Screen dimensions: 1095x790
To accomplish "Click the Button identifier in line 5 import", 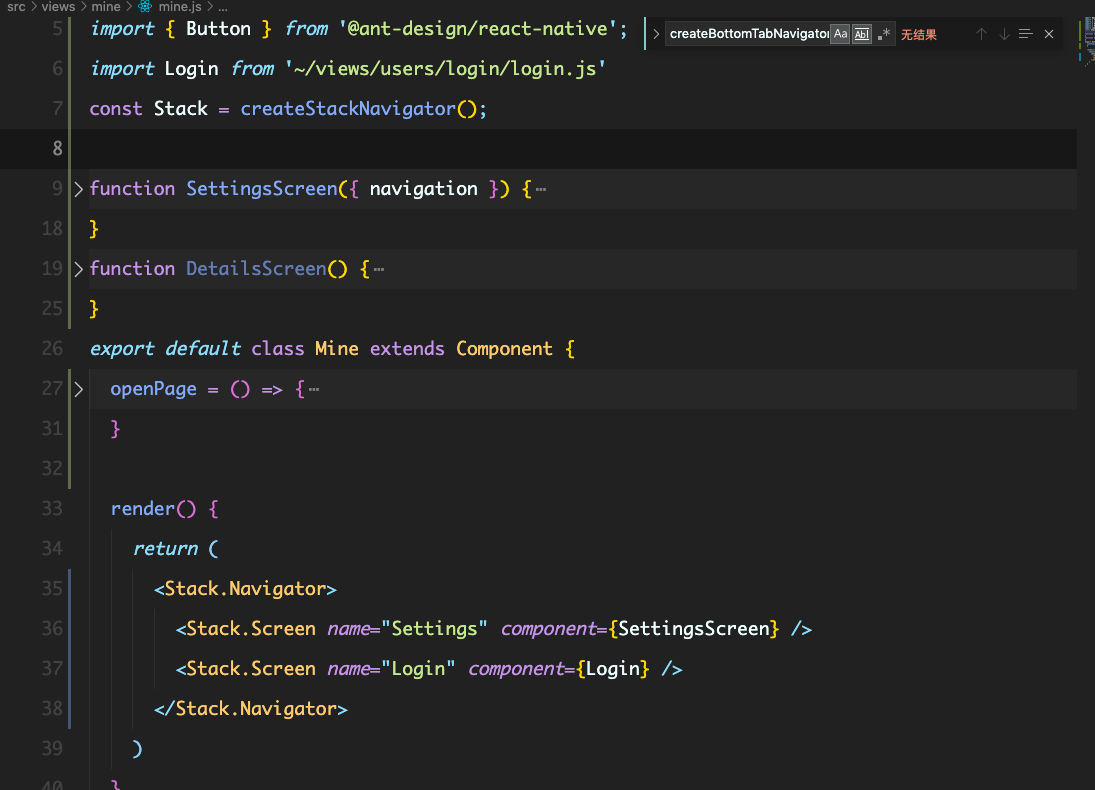I will 218,29.
